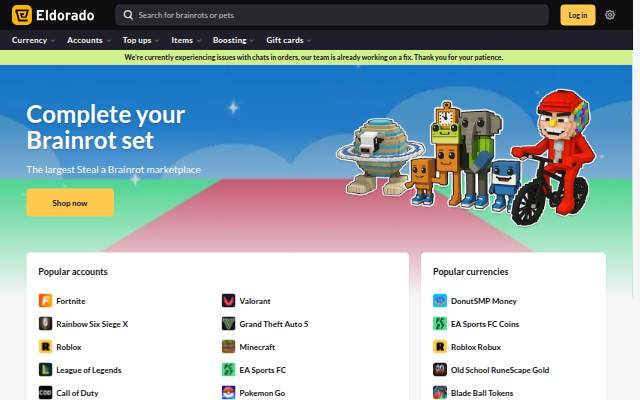
Task: Click the League of Legends icon
Action: pos(45,370)
